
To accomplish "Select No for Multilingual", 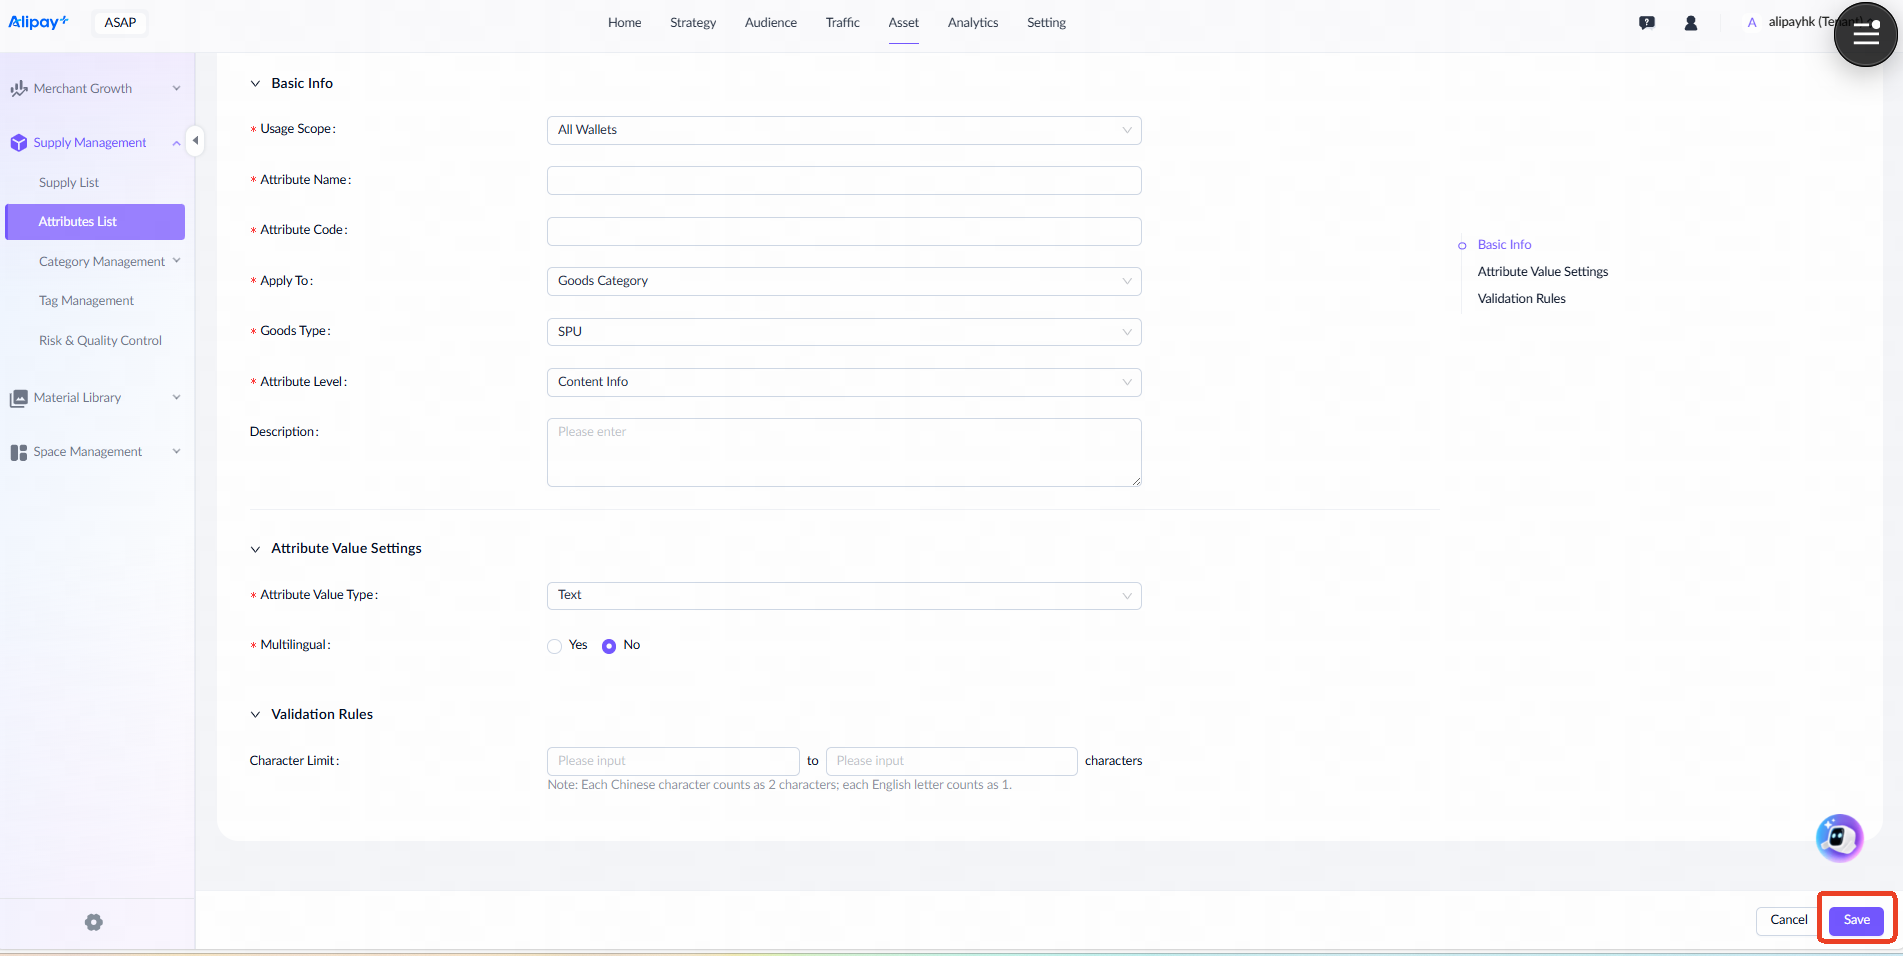I will pyautogui.click(x=609, y=646).
